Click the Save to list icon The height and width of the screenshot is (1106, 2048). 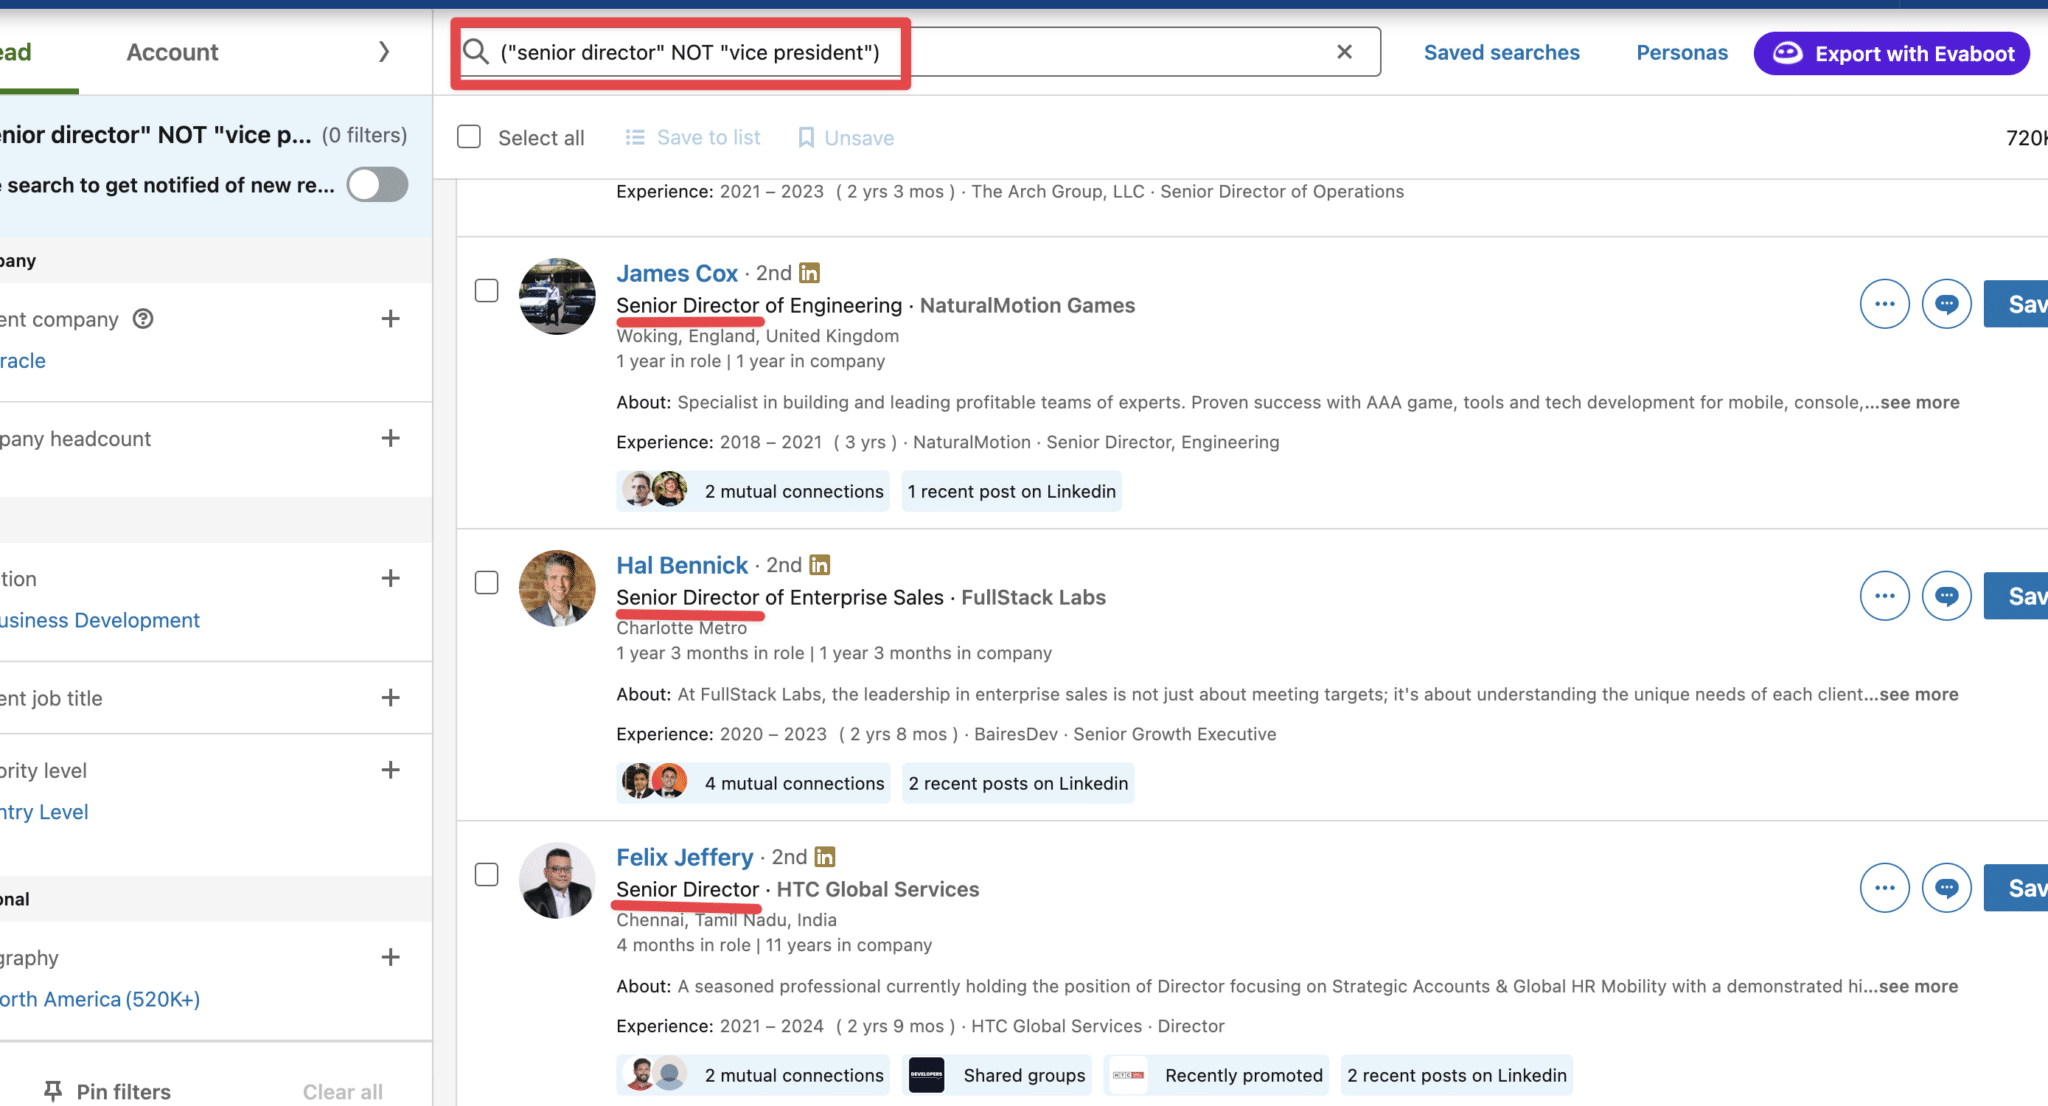coord(636,137)
